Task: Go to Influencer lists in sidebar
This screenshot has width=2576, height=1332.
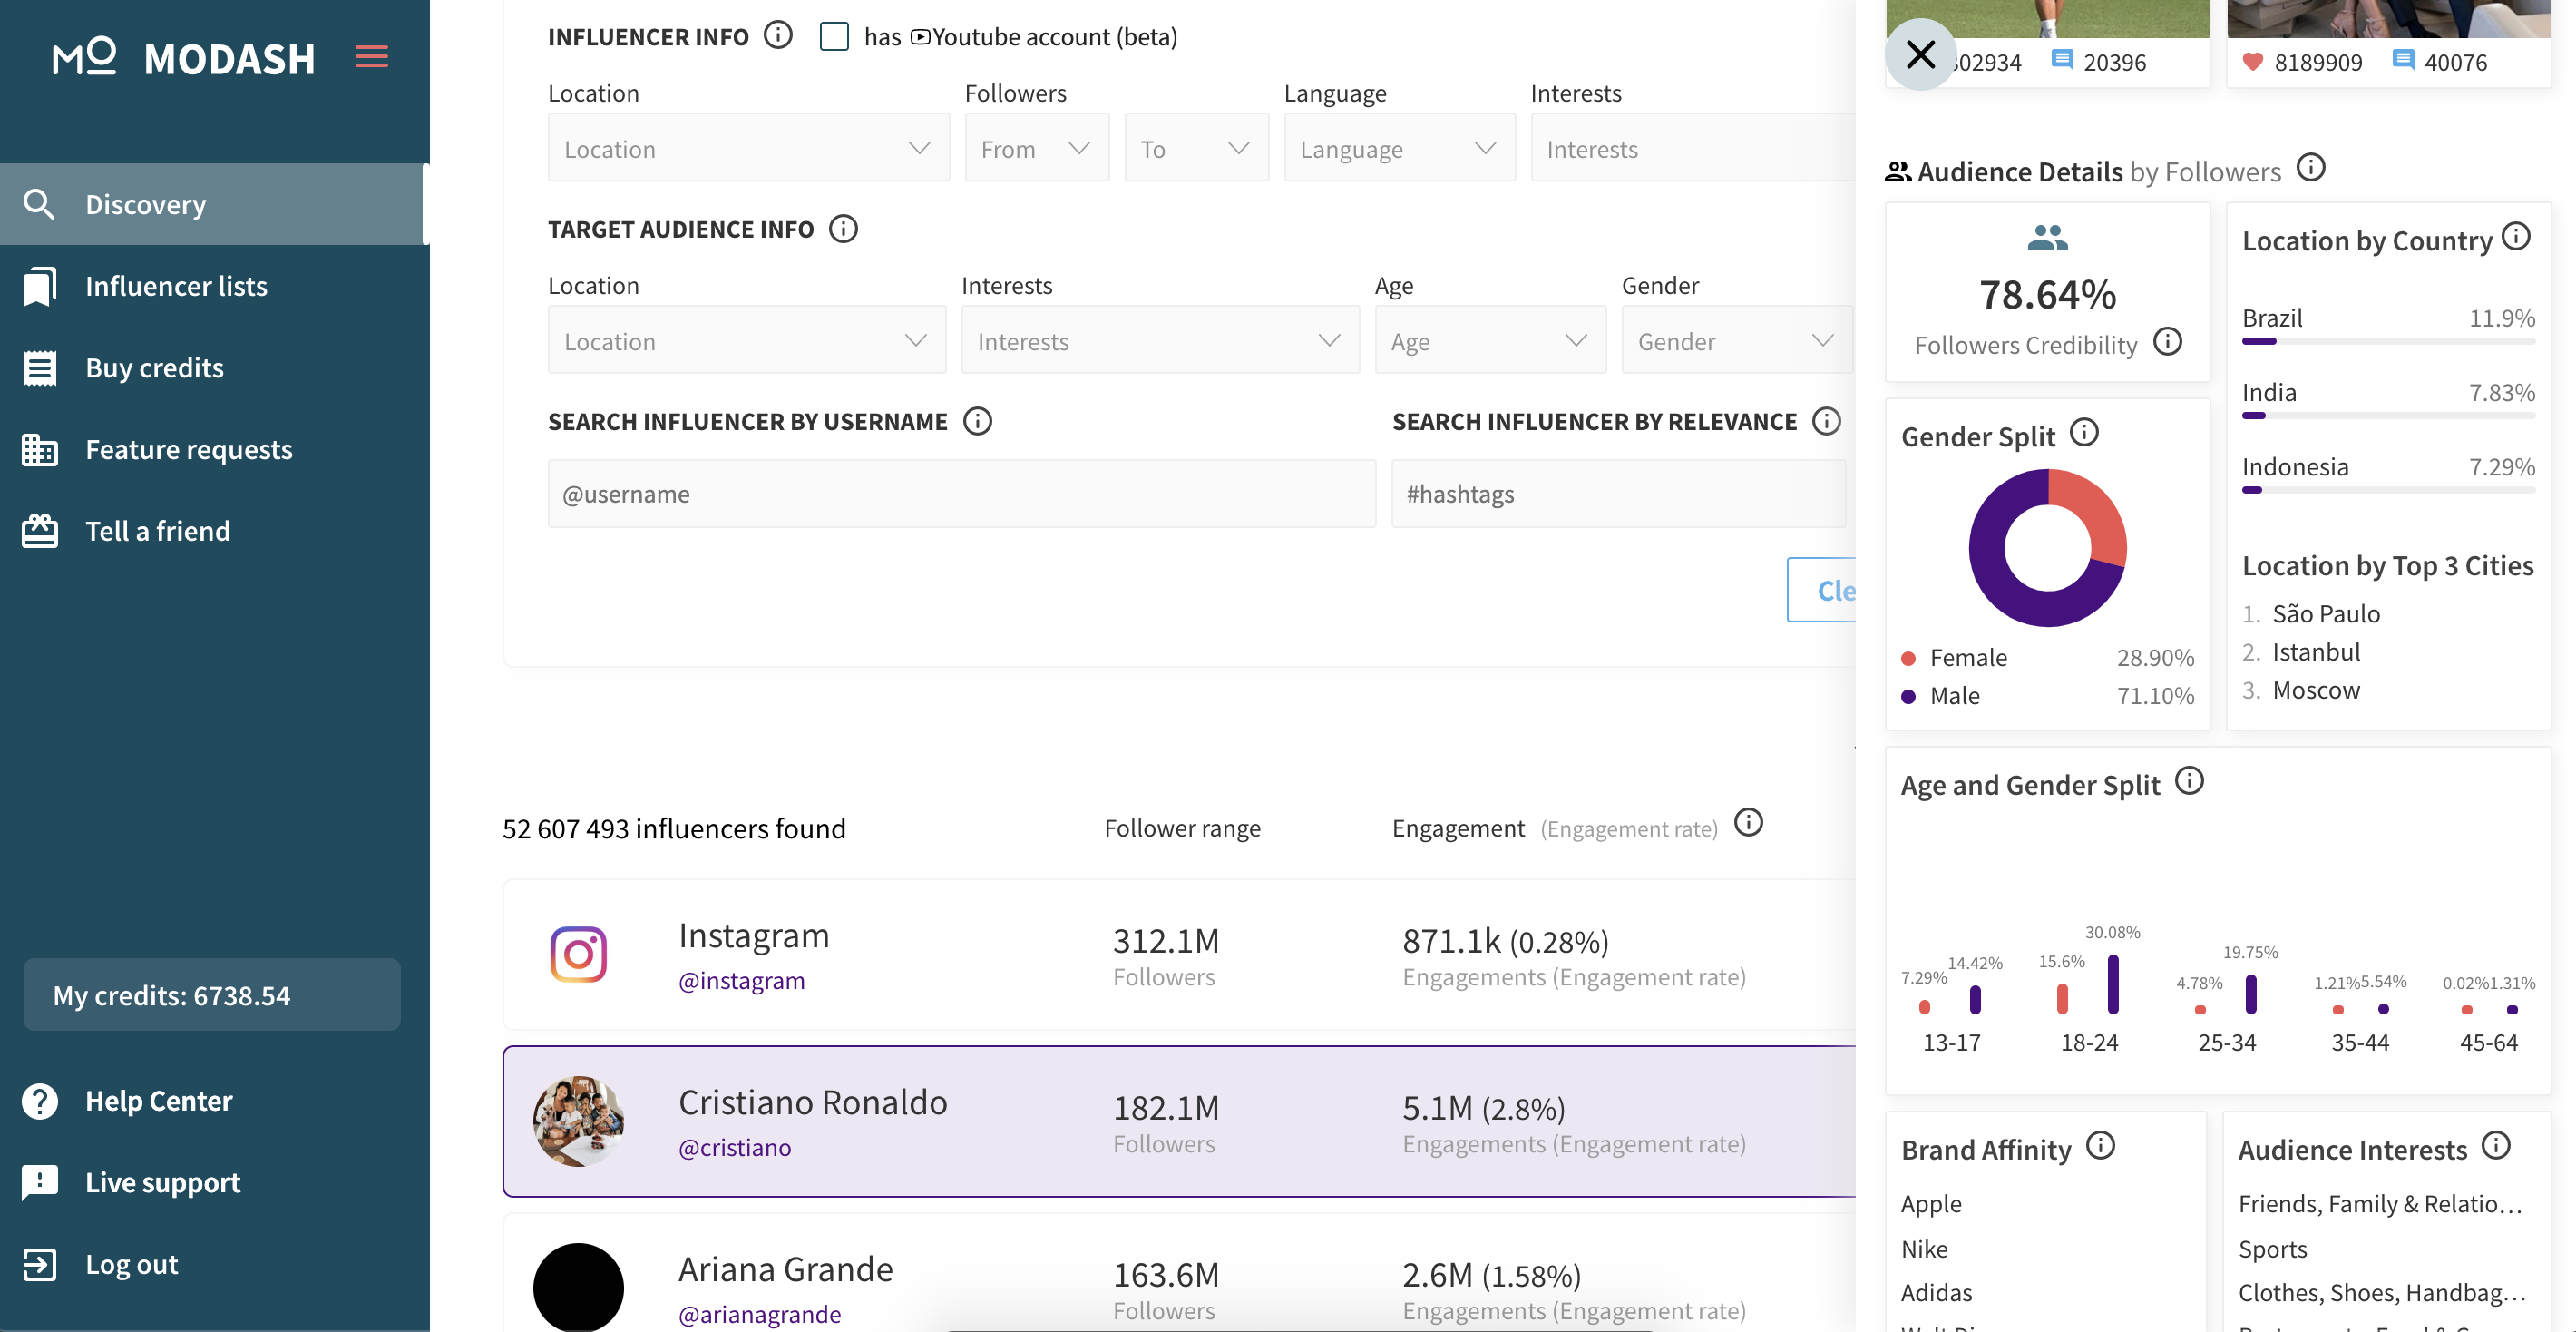Action: click(x=176, y=286)
